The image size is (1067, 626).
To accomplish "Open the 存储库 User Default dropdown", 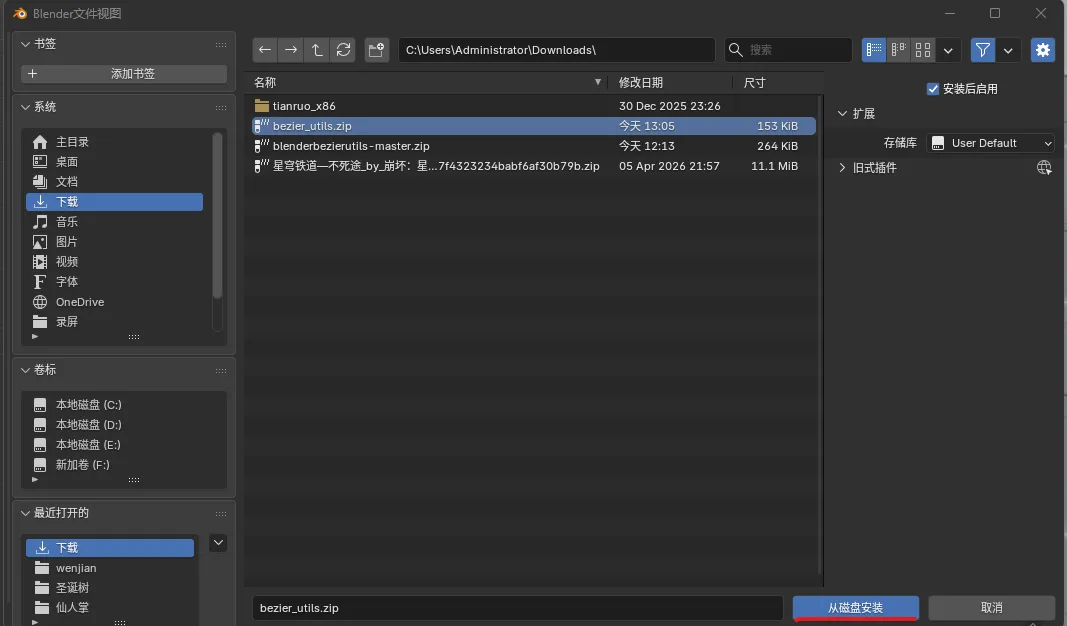I will coord(991,143).
